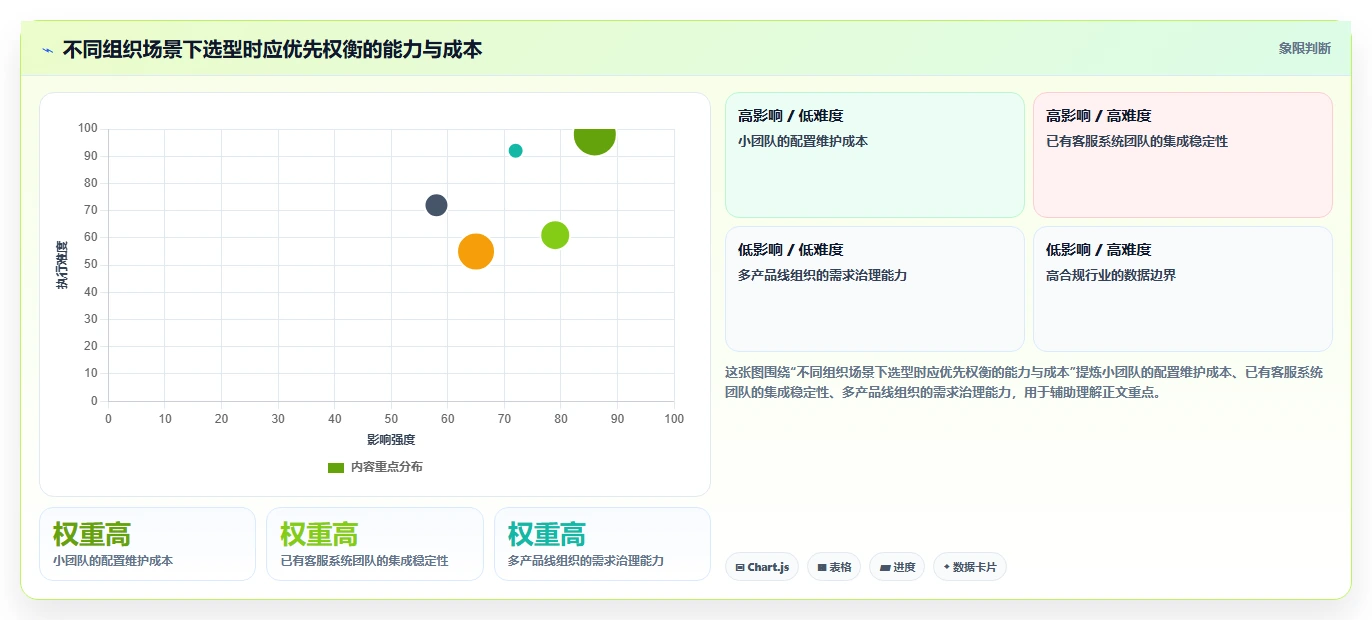Click the 执行难度 y-axis title
This screenshot has width=1372, height=620.
62,265
